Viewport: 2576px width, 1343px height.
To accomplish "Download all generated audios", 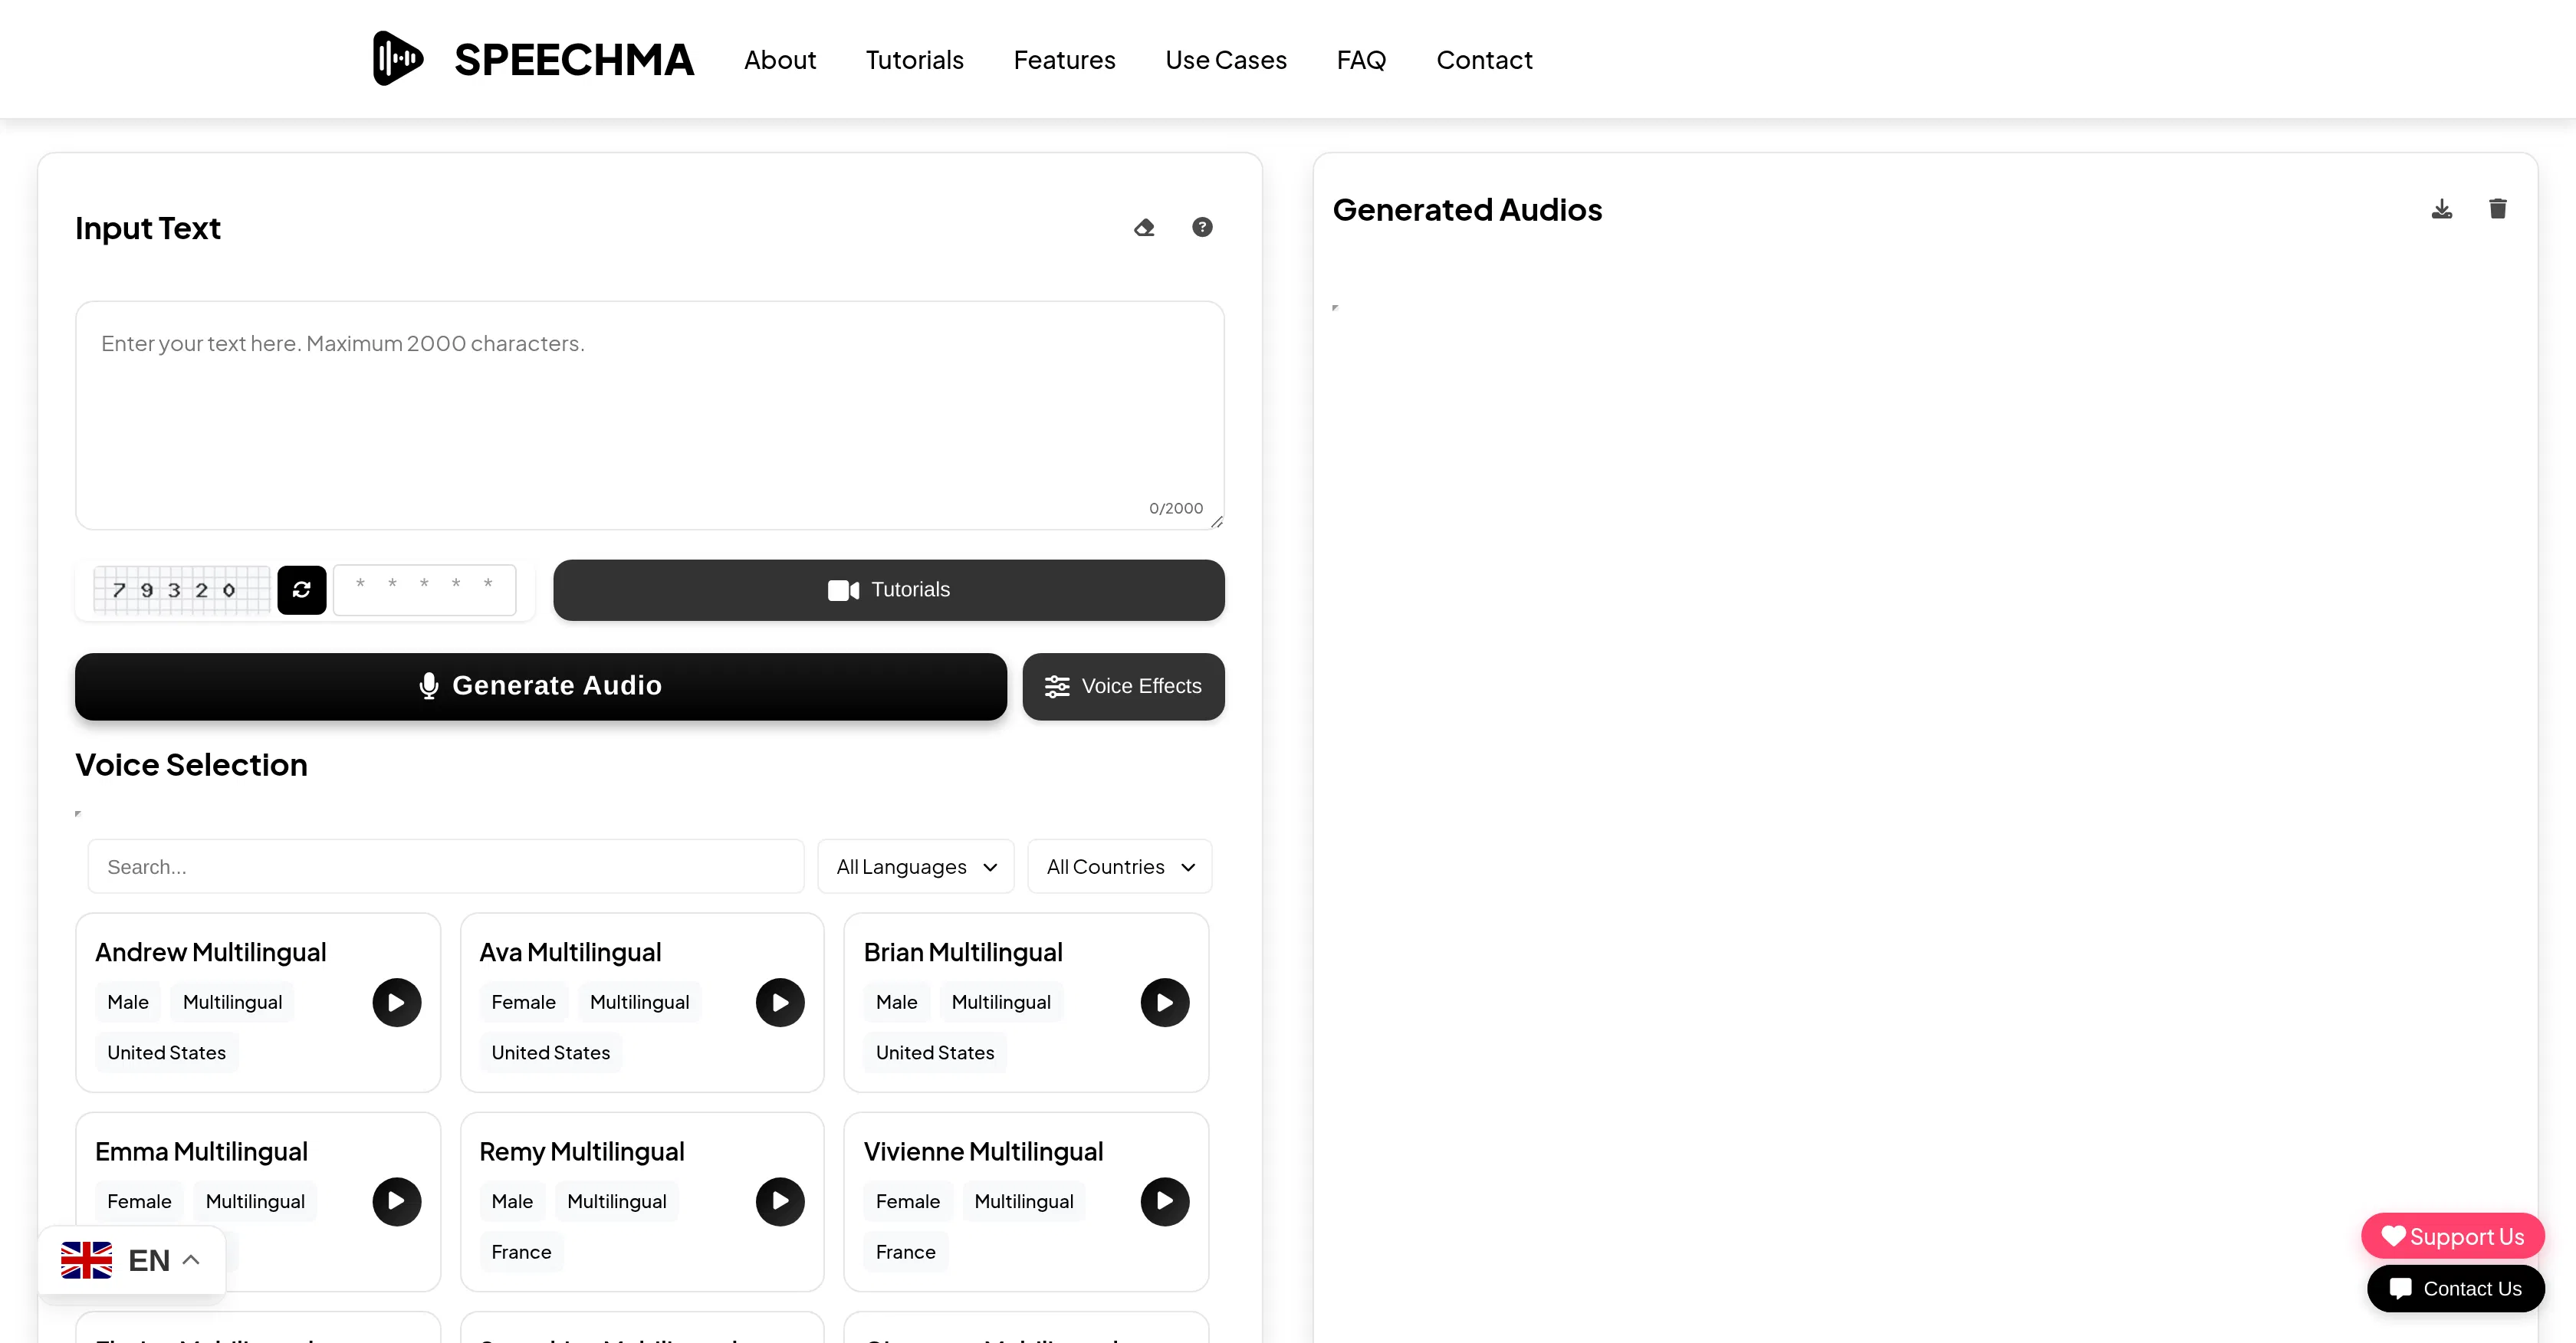I will pyautogui.click(x=2441, y=208).
